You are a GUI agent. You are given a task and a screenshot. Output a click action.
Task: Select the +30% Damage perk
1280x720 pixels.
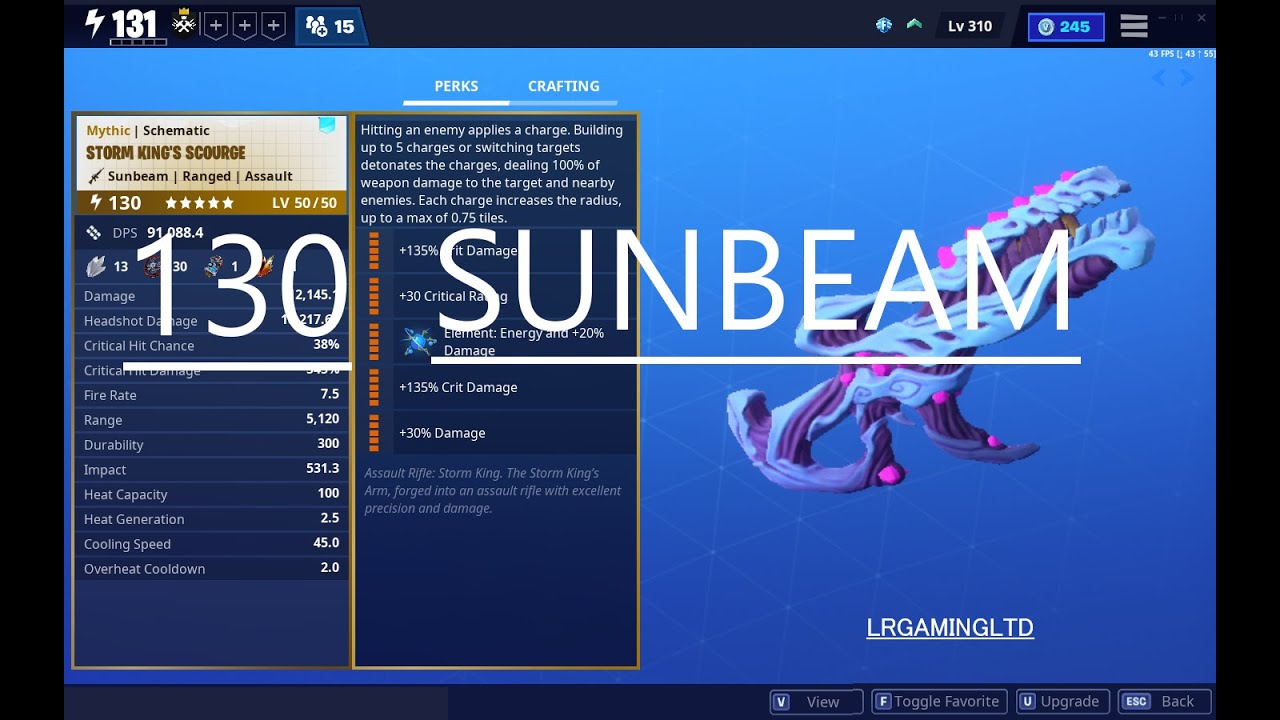coord(515,433)
